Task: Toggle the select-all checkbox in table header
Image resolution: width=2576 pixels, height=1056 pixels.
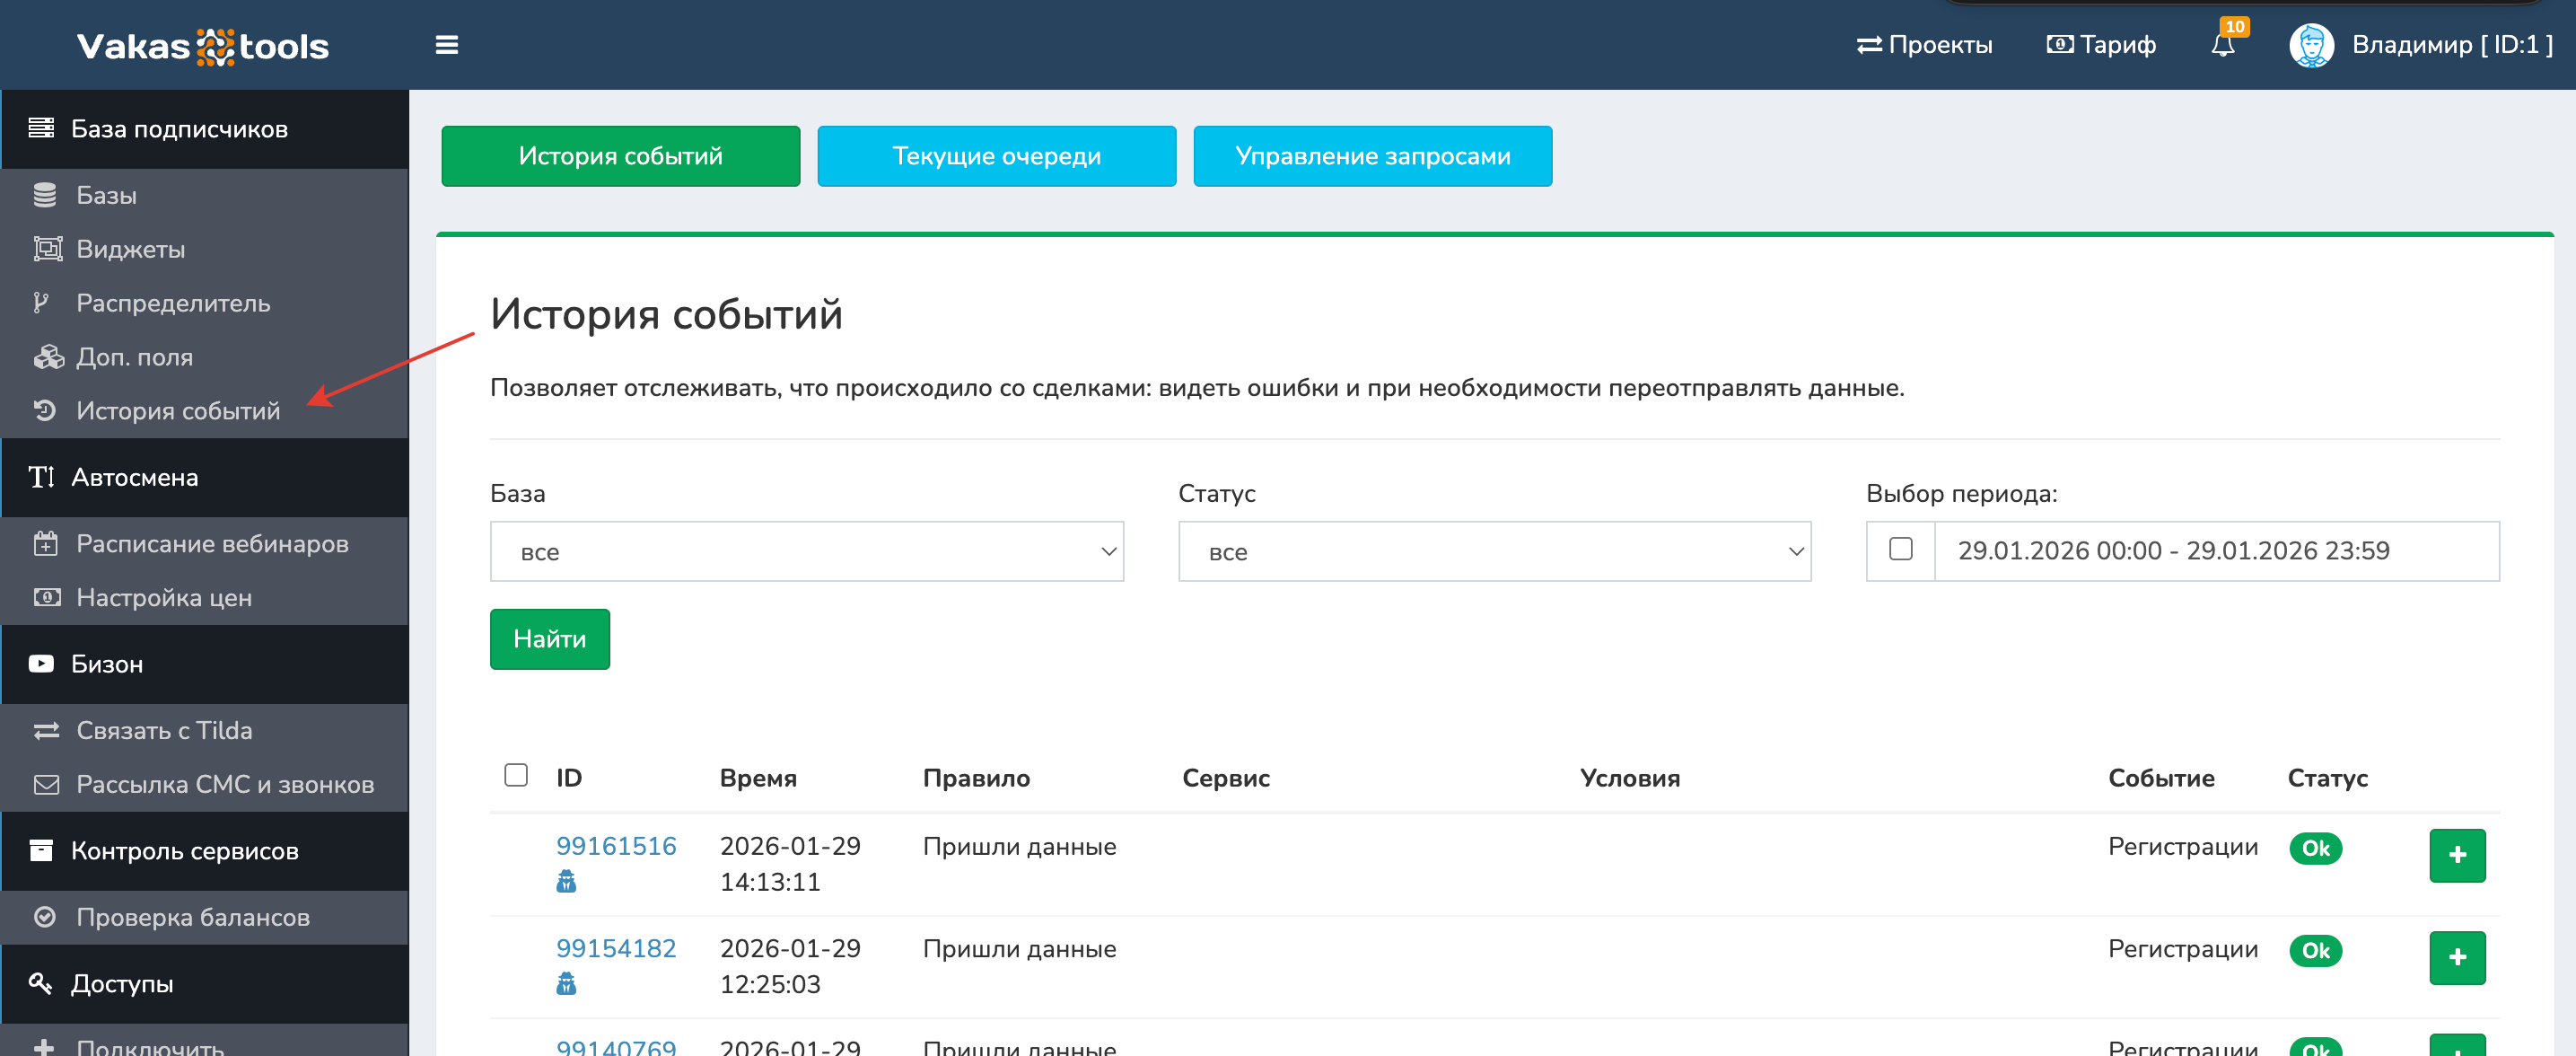Action: click(516, 775)
